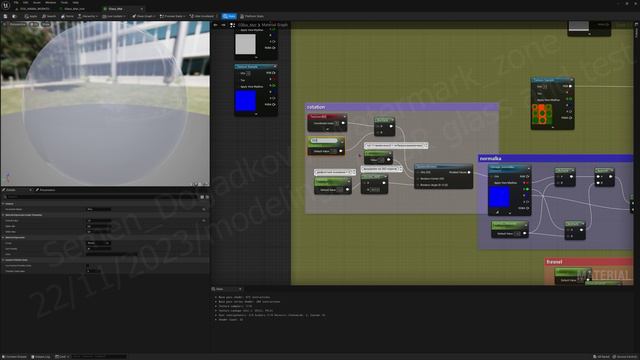Toggle the highlighted Stats toolbar button
The image size is (640, 360).
[229, 16]
